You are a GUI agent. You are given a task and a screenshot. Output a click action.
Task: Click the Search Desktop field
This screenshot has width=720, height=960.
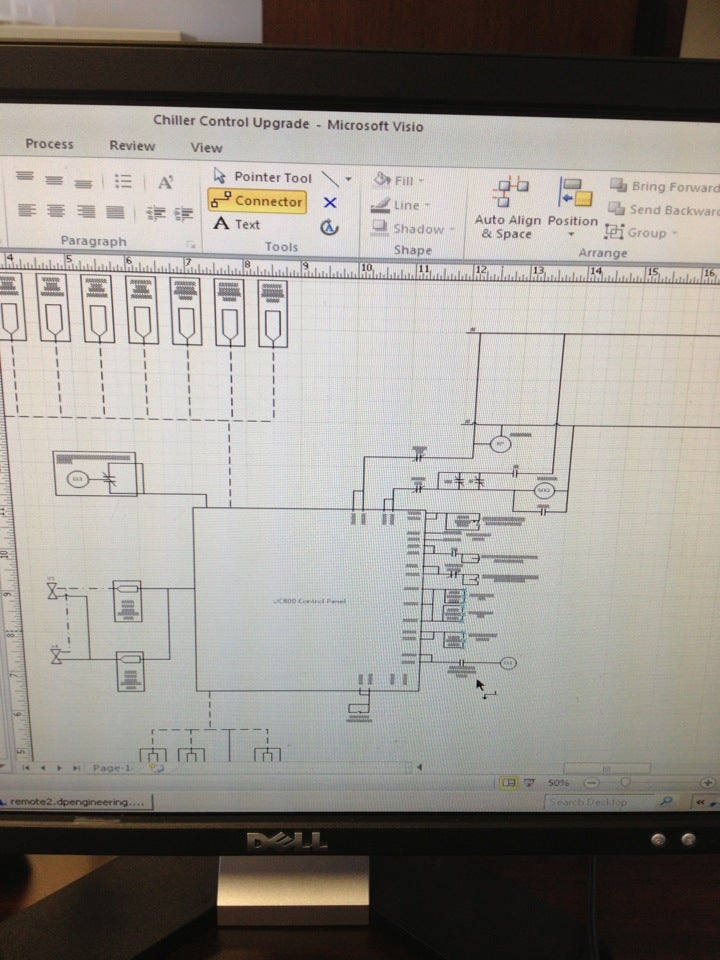click(598, 802)
